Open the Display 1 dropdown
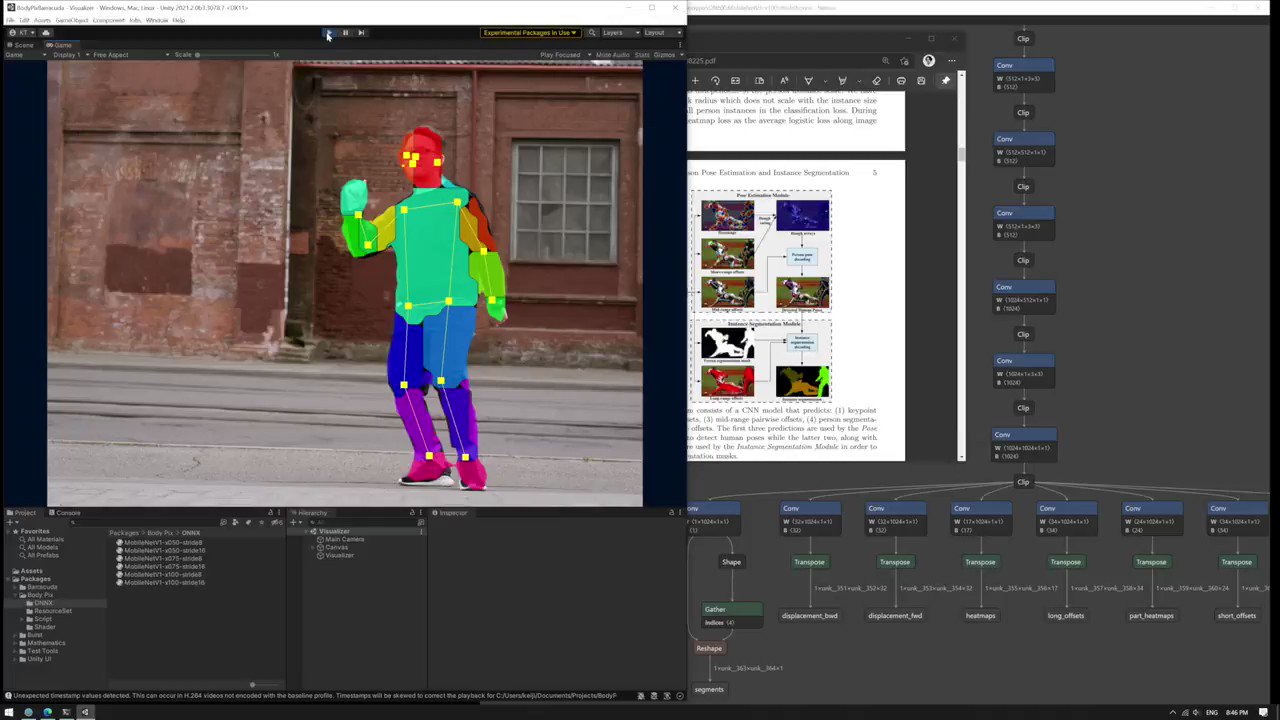 pos(70,55)
